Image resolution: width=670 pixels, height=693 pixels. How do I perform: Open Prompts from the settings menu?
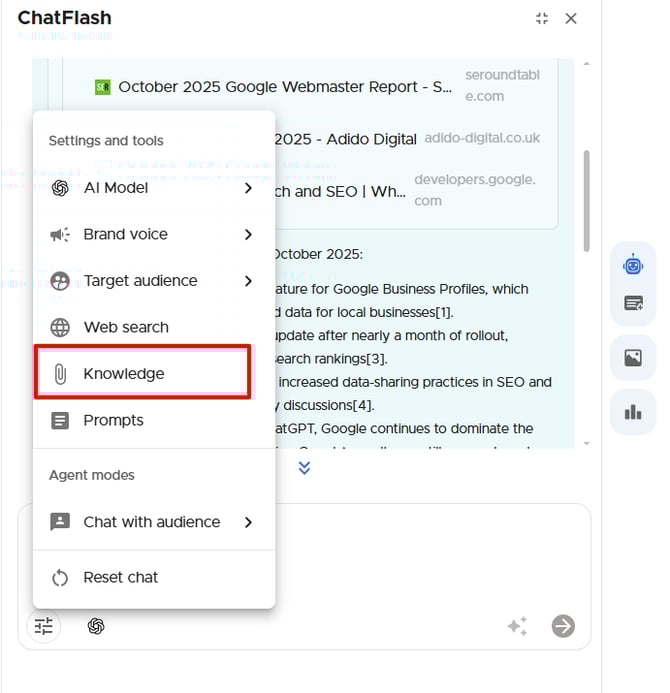click(x=113, y=420)
